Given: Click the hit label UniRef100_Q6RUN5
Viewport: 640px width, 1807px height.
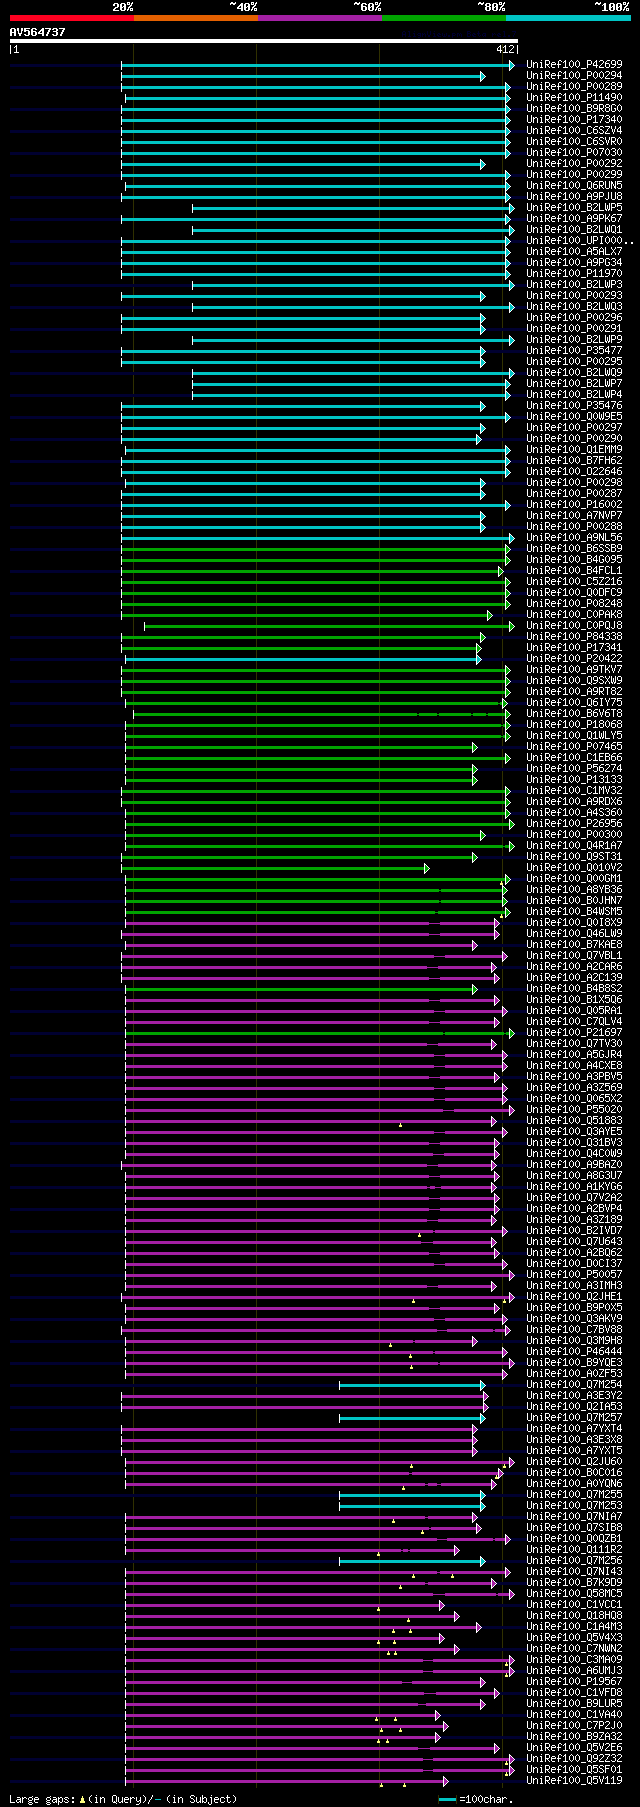Looking at the screenshot, I should (574, 186).
